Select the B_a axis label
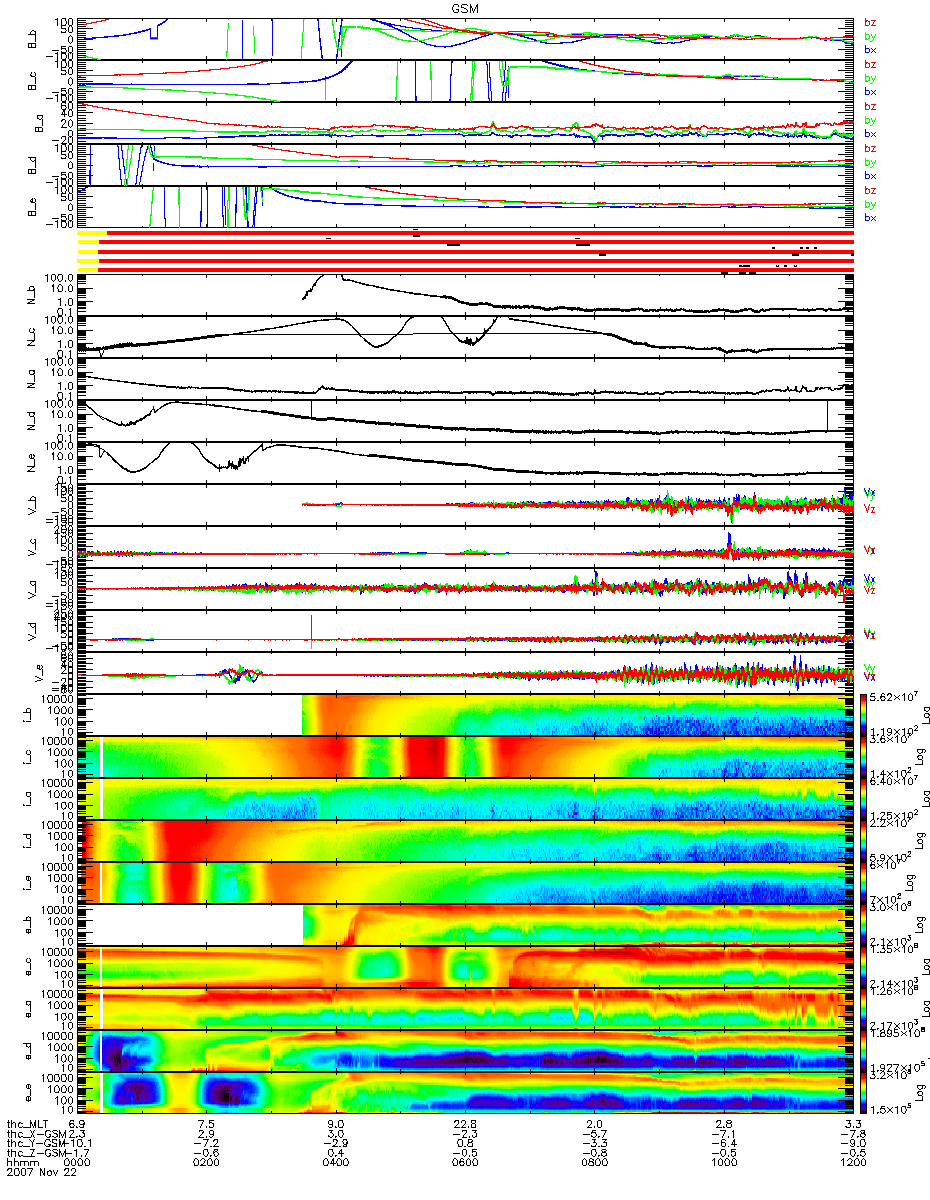 click(x=40, y=123)
